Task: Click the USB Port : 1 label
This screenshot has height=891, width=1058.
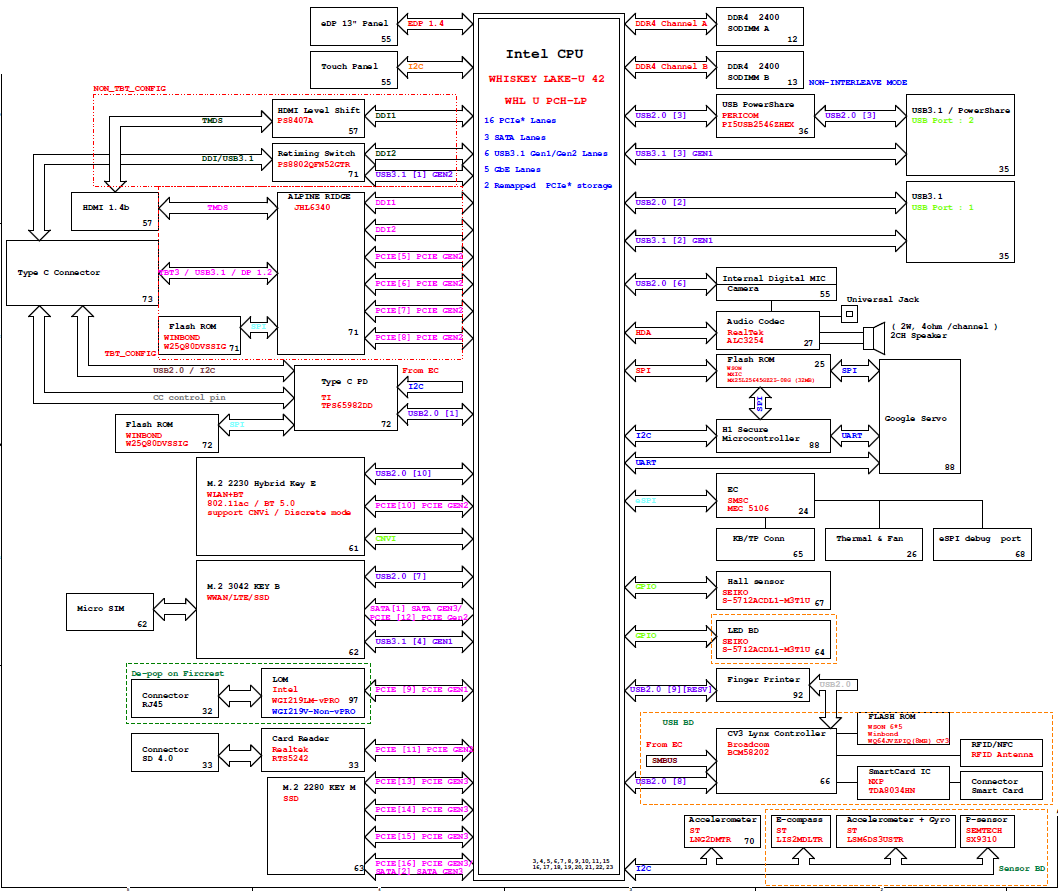Action: 943,208
